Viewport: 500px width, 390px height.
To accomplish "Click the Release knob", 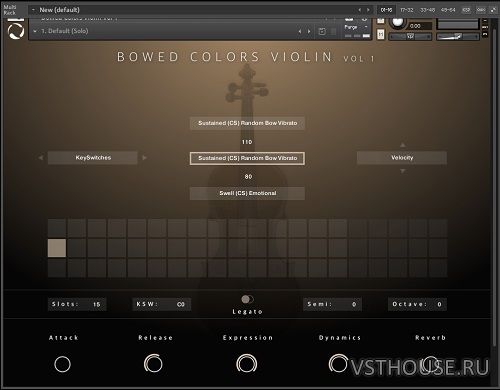I will (153, 363).
